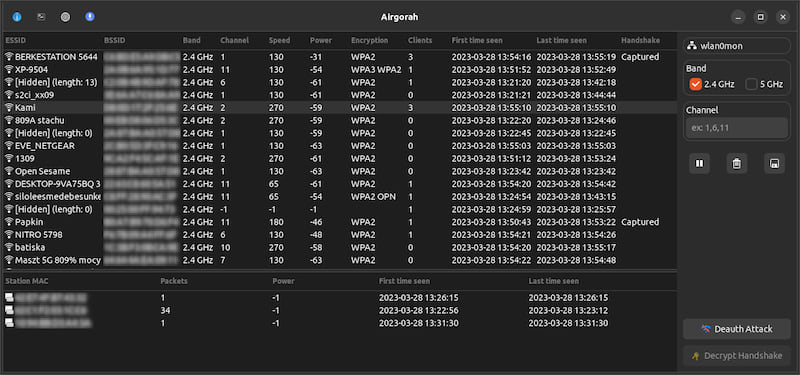This screenshot has height=375, width=800.
Task: Click the Wi-Fi icon beside EVE_NETGEAR
Action: pos(9,146)
